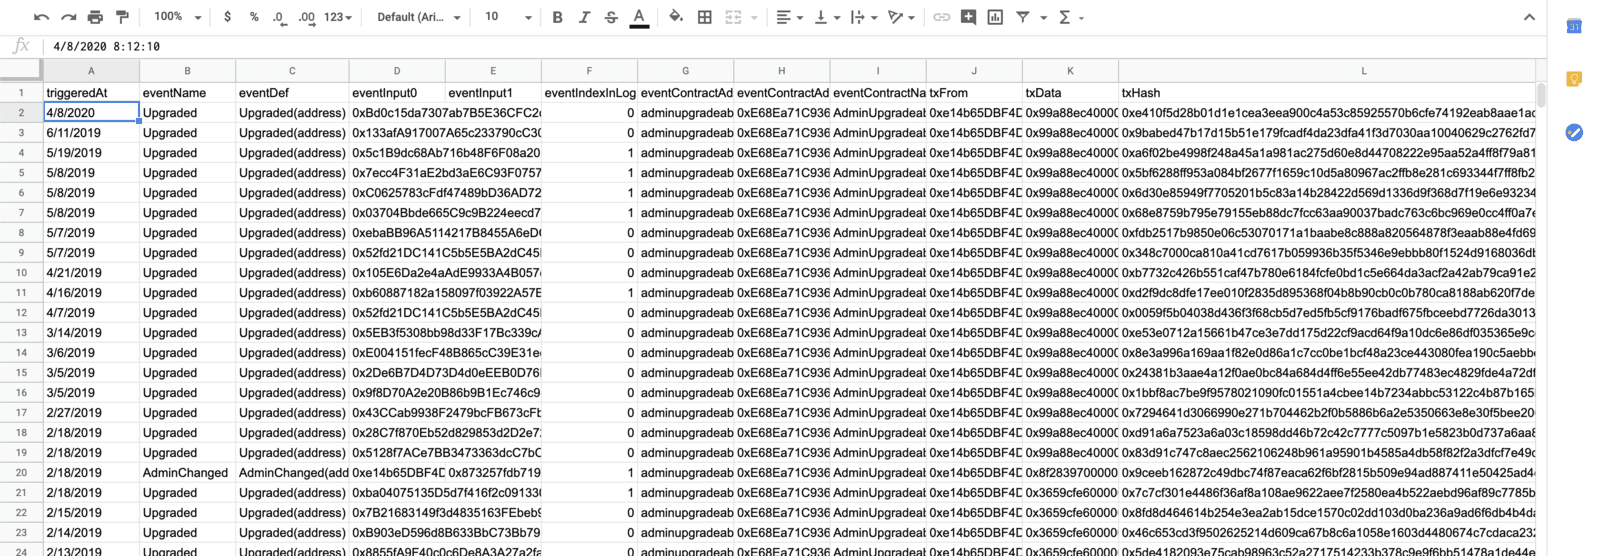The image size is (1600, 556).
Task: Select the 0x8f2839700000 txData cell
Action: pos(1070,472)
